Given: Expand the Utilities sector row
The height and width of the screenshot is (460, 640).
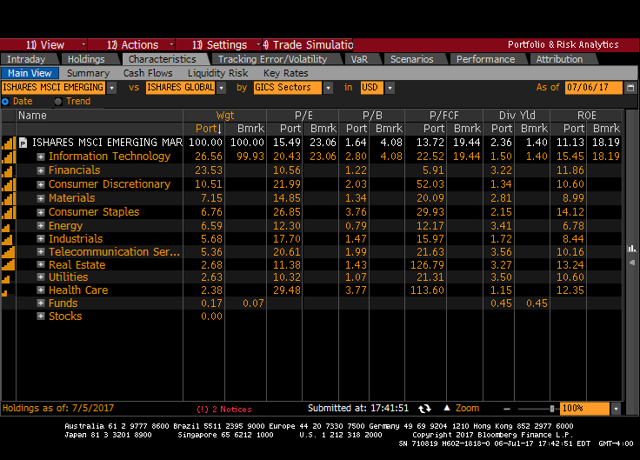Looking at the screenshot, I should tap(40, 277).
